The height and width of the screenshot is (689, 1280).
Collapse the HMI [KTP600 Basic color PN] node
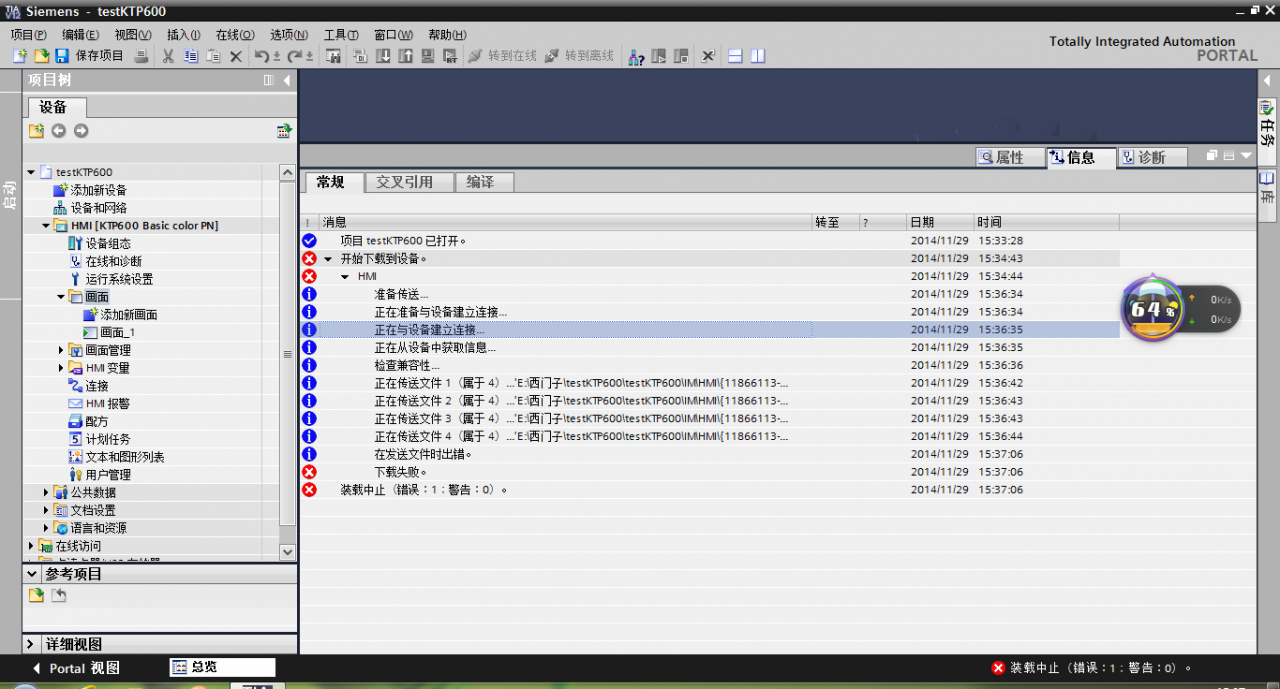pos(46,226)
